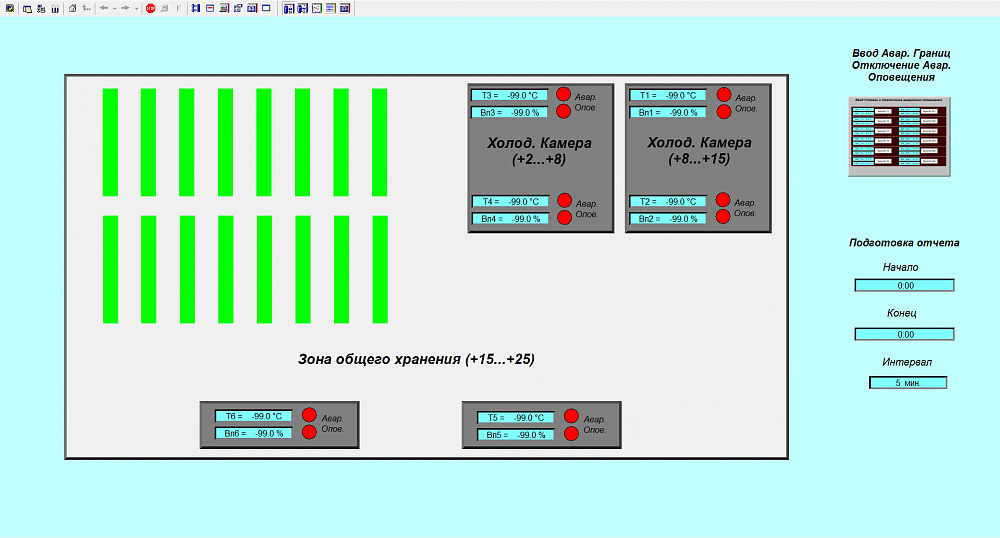Click the up-level arrow icon beside the home icon
The height and width of the screenshot is (538, 1000).
click(x=86, y=8)
